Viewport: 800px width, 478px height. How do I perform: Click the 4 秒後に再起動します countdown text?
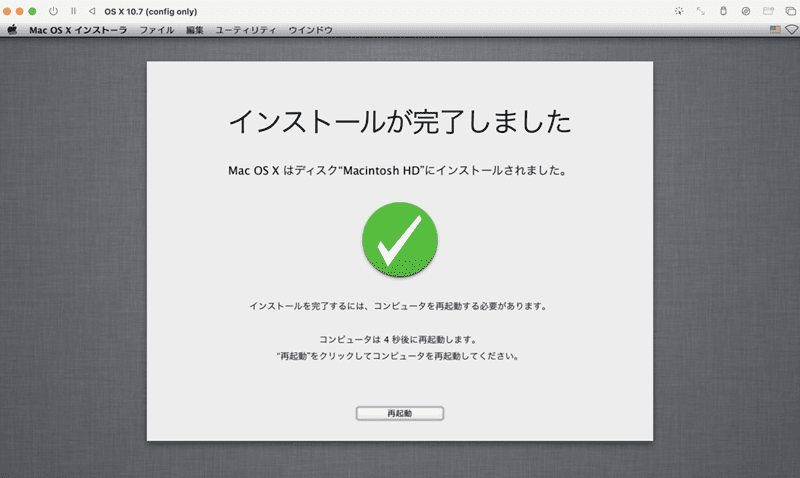click(x=398, y=339)
